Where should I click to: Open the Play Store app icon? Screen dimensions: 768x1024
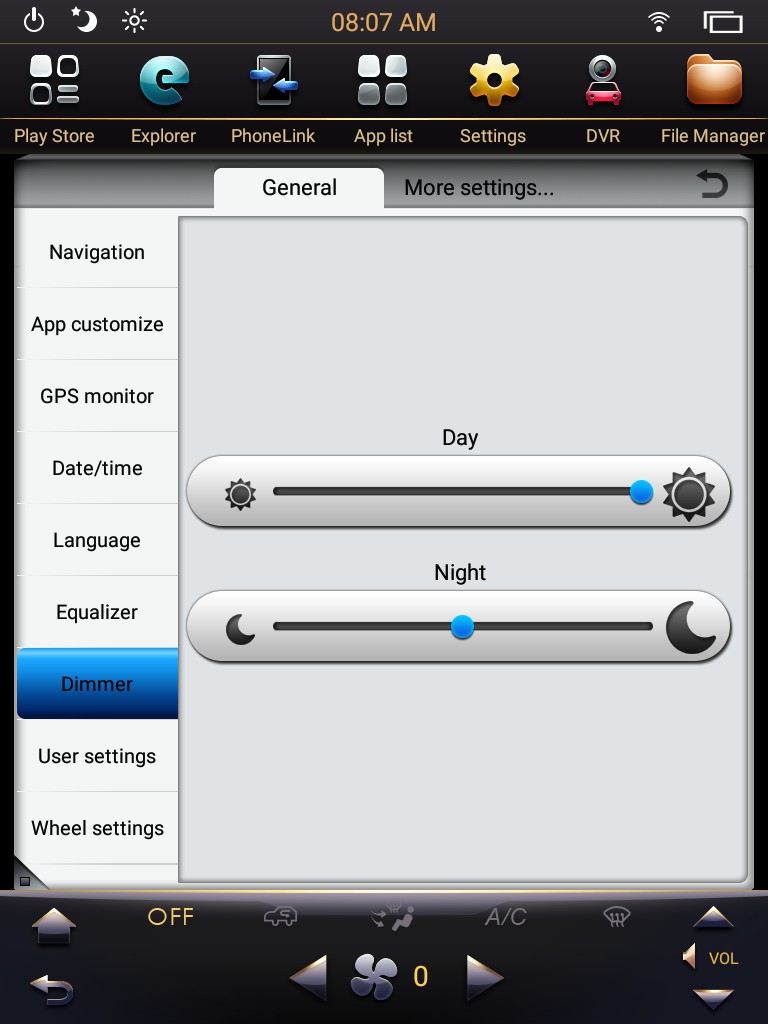click(x=55, y=80)
